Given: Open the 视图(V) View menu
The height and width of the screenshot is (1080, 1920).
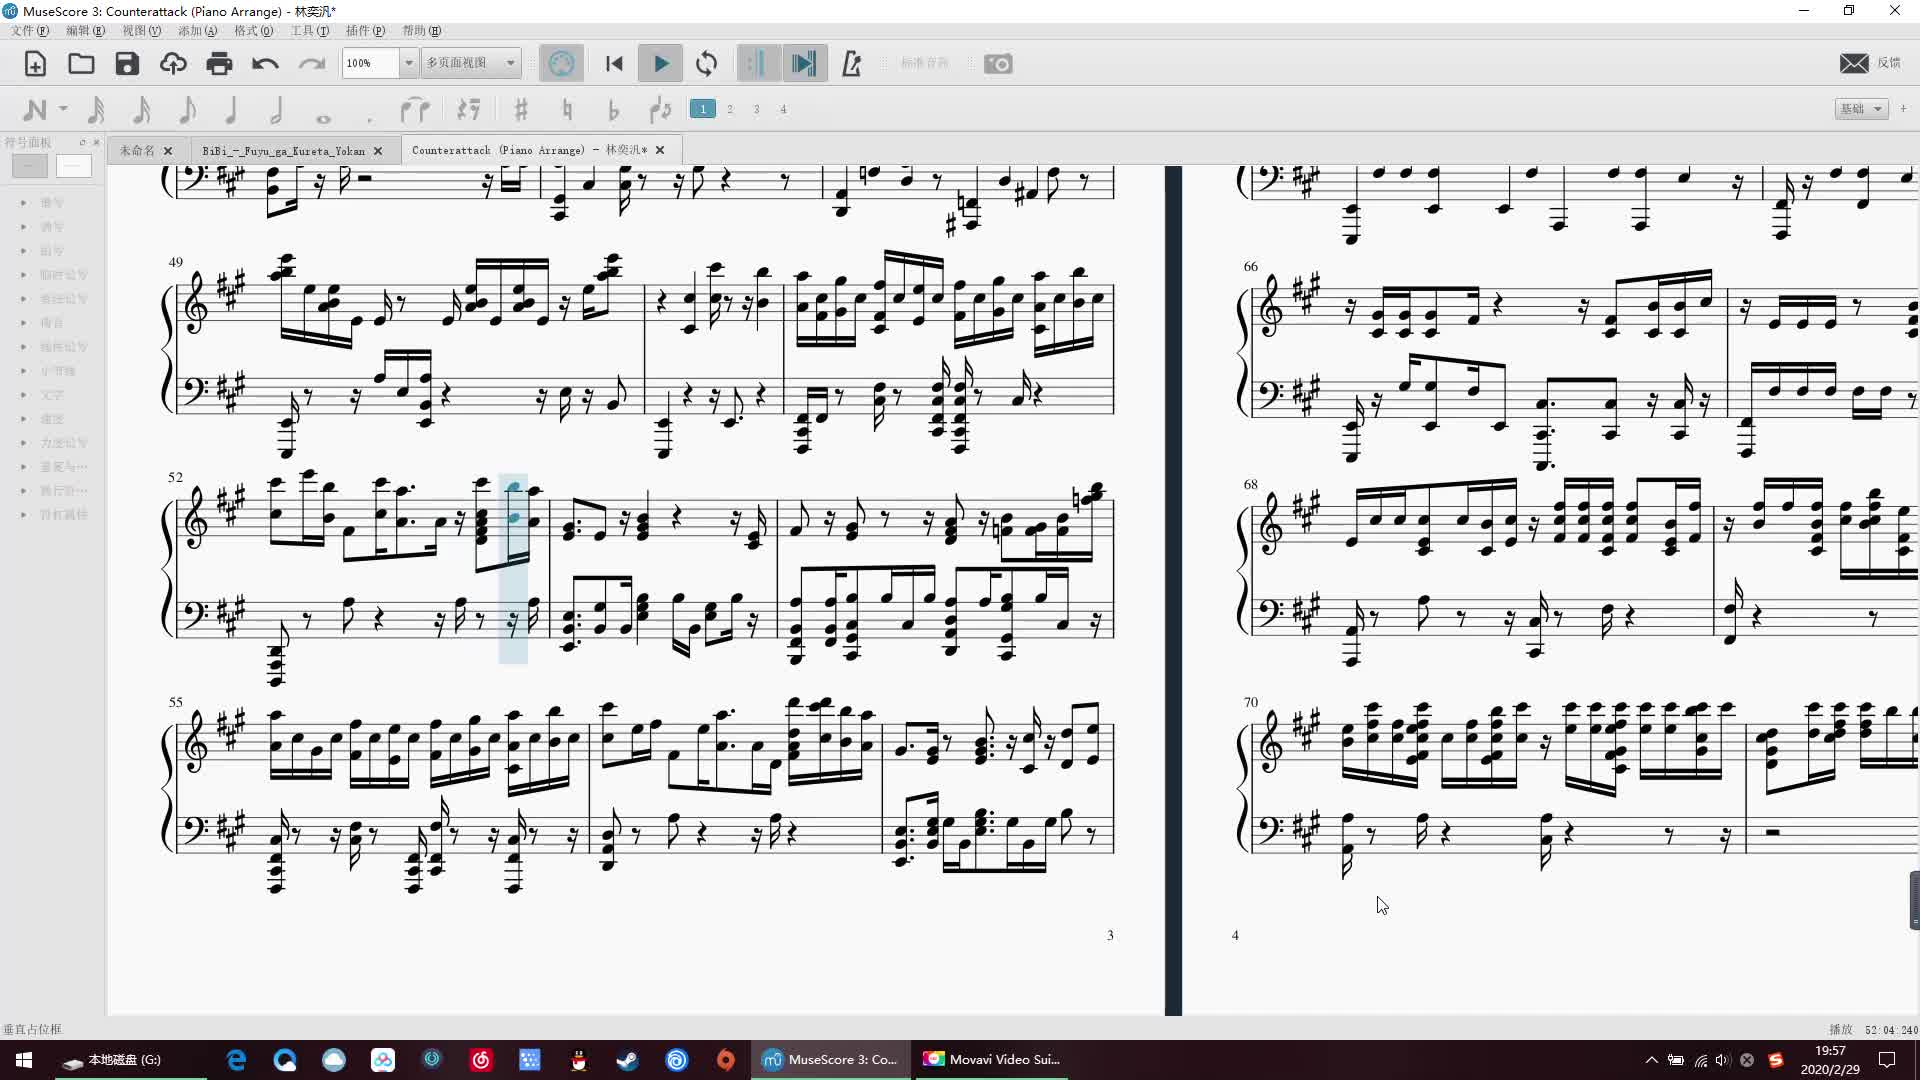Looking at the screenshot, I should pos(141,31).
